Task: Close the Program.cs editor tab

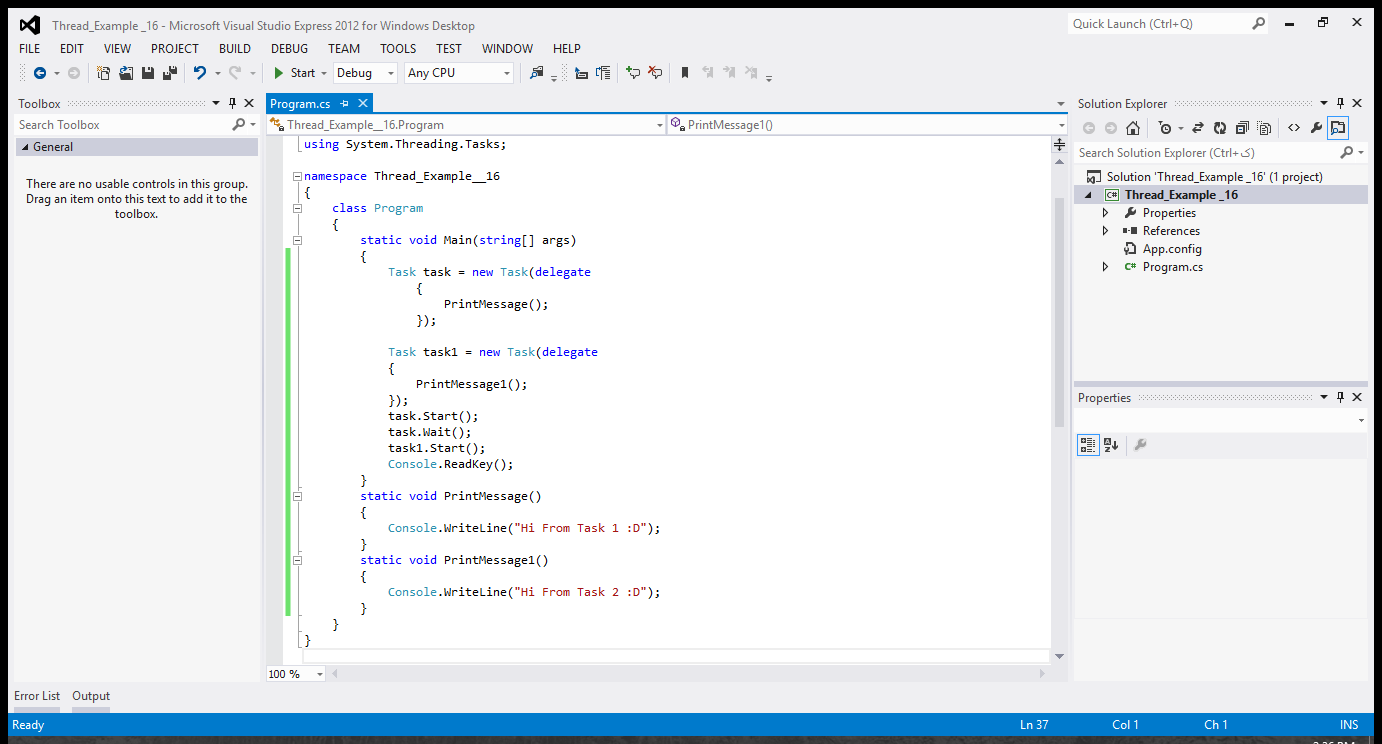Action: pos(362,103)
